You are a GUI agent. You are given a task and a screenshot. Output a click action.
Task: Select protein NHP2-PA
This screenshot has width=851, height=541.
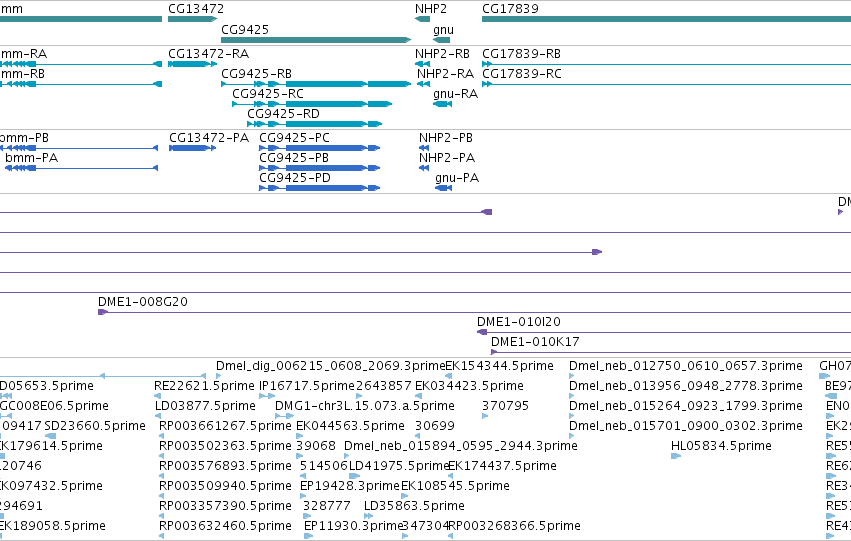424,168
